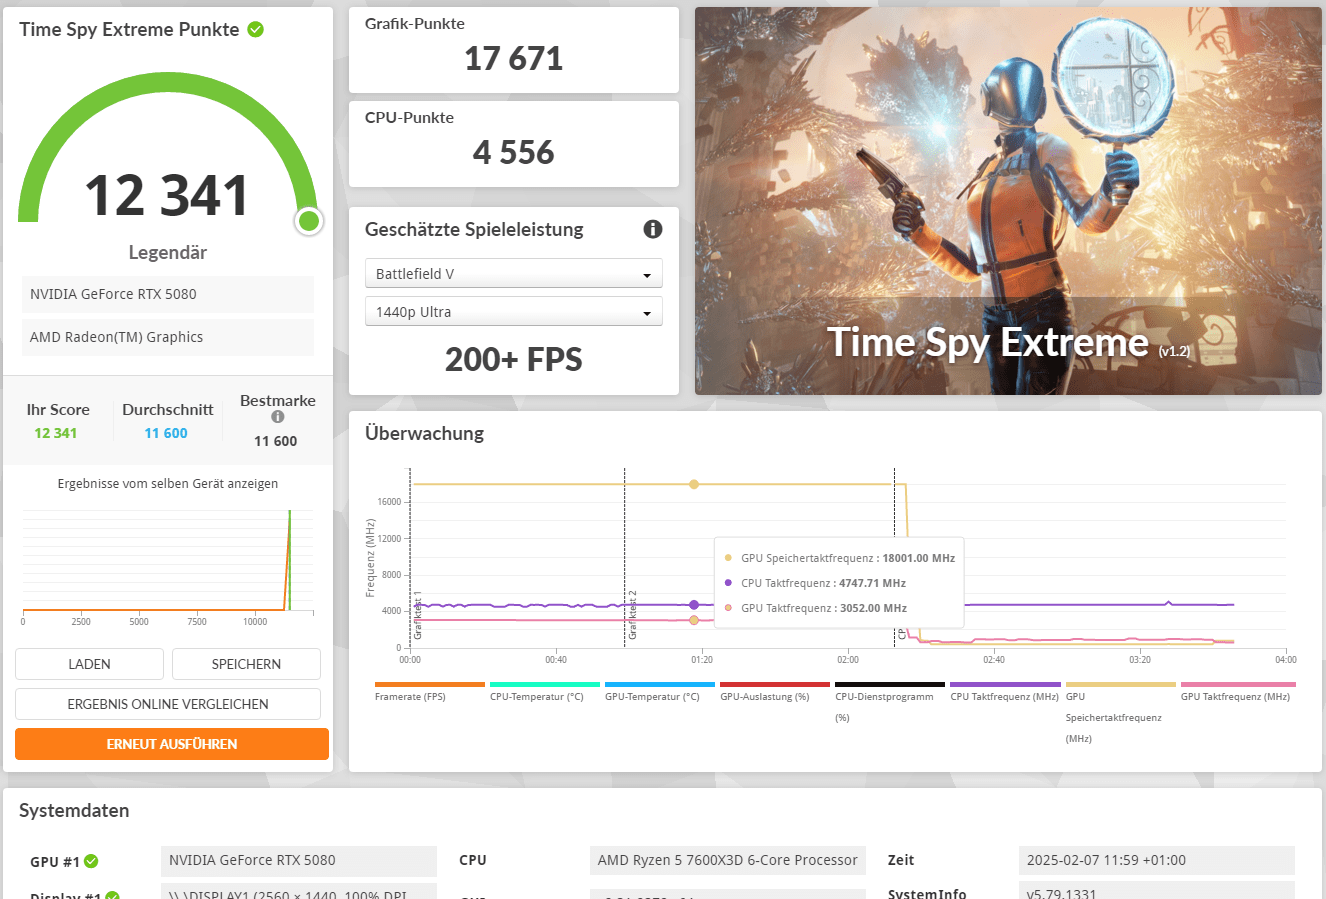Toggle CPU-Temperatur (°C) legend swatch

(545, 685)
